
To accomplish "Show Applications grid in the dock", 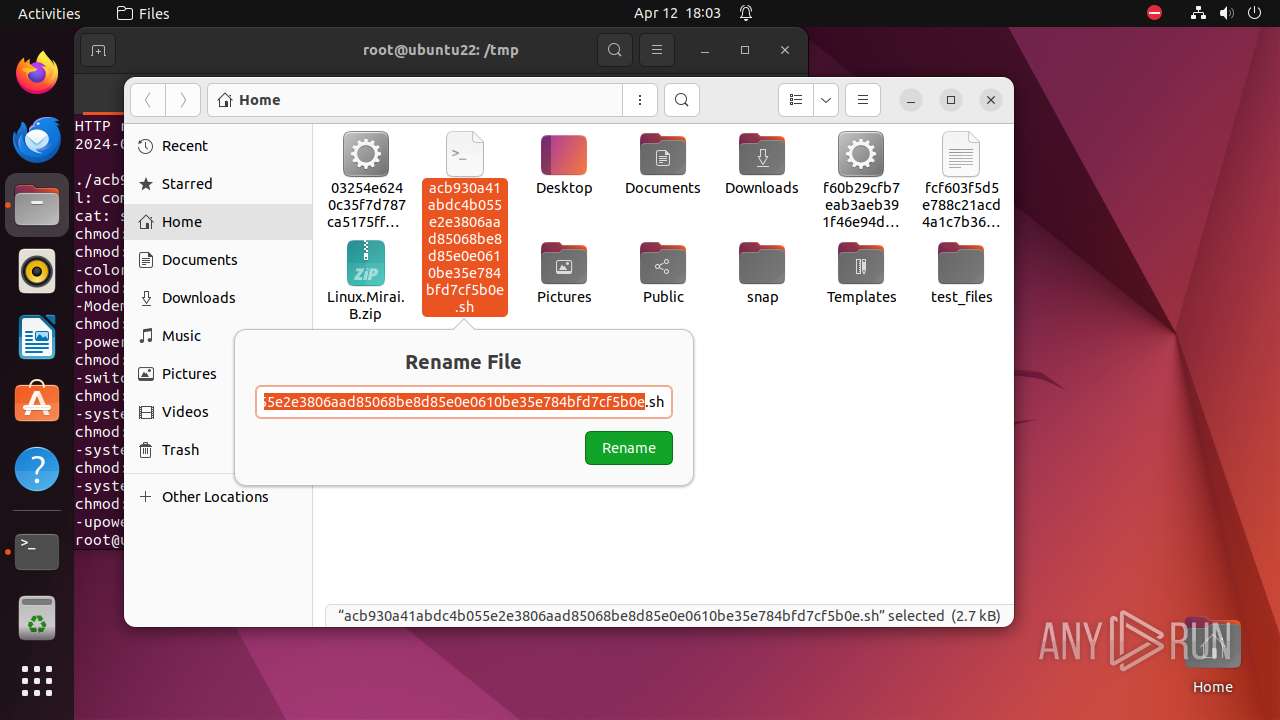I will click(x=37, y=681).
